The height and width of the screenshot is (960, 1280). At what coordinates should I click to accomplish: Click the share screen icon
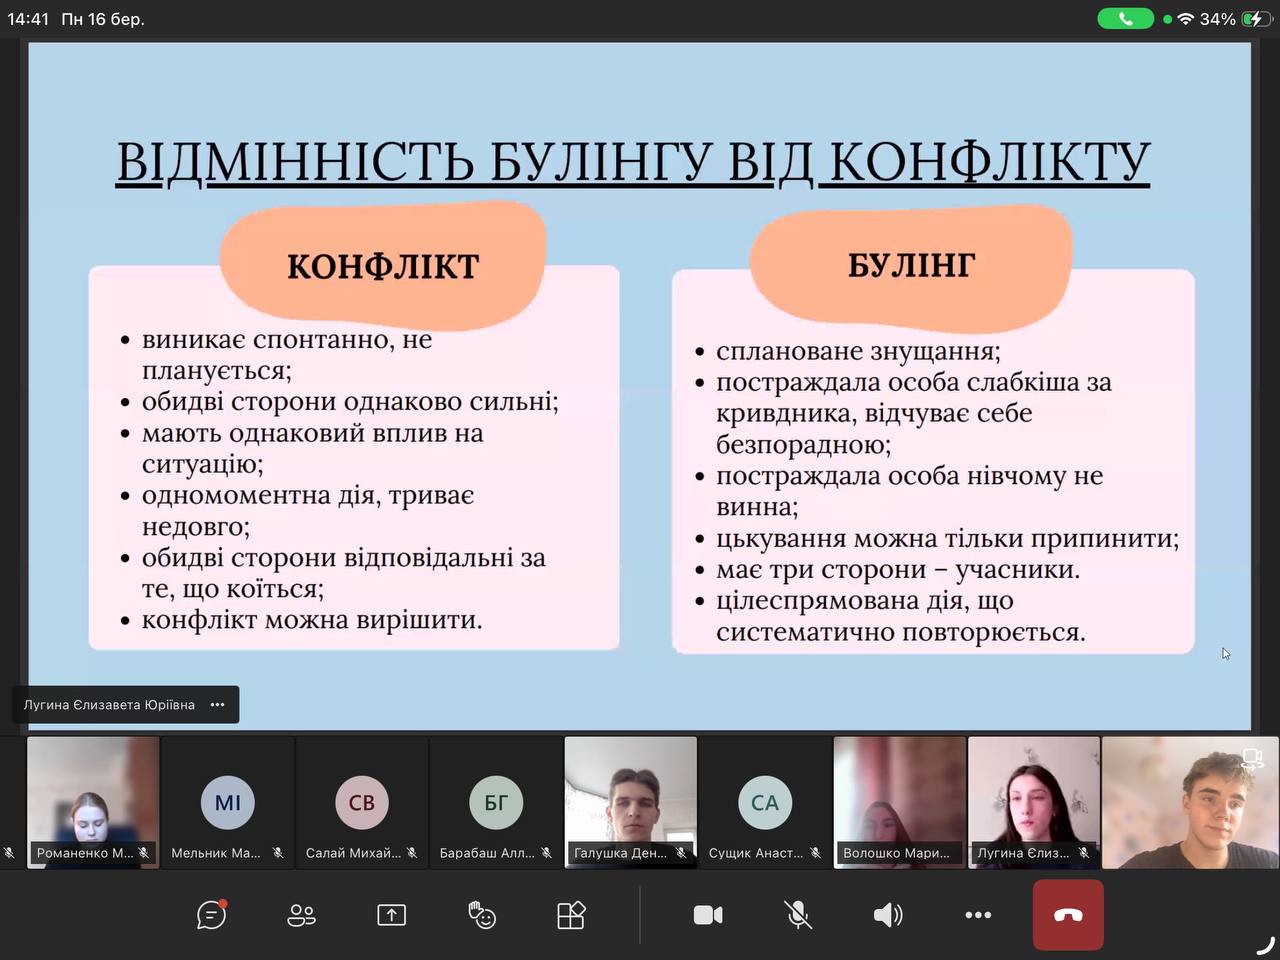click(391, 915)
